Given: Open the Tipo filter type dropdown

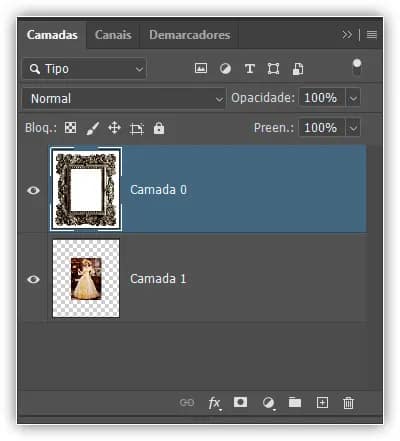Looking at the screenshot, I should pyautogui.click(x=84, y=69).
